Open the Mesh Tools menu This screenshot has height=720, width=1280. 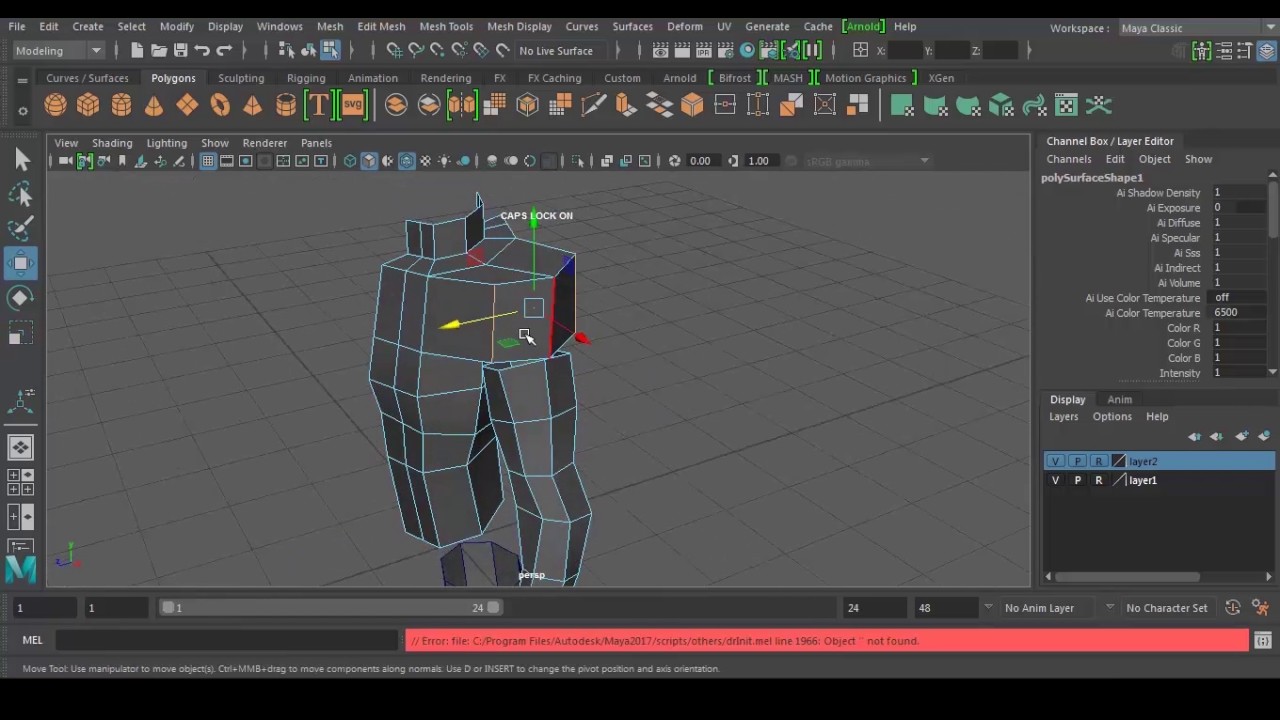pos(446,26)
